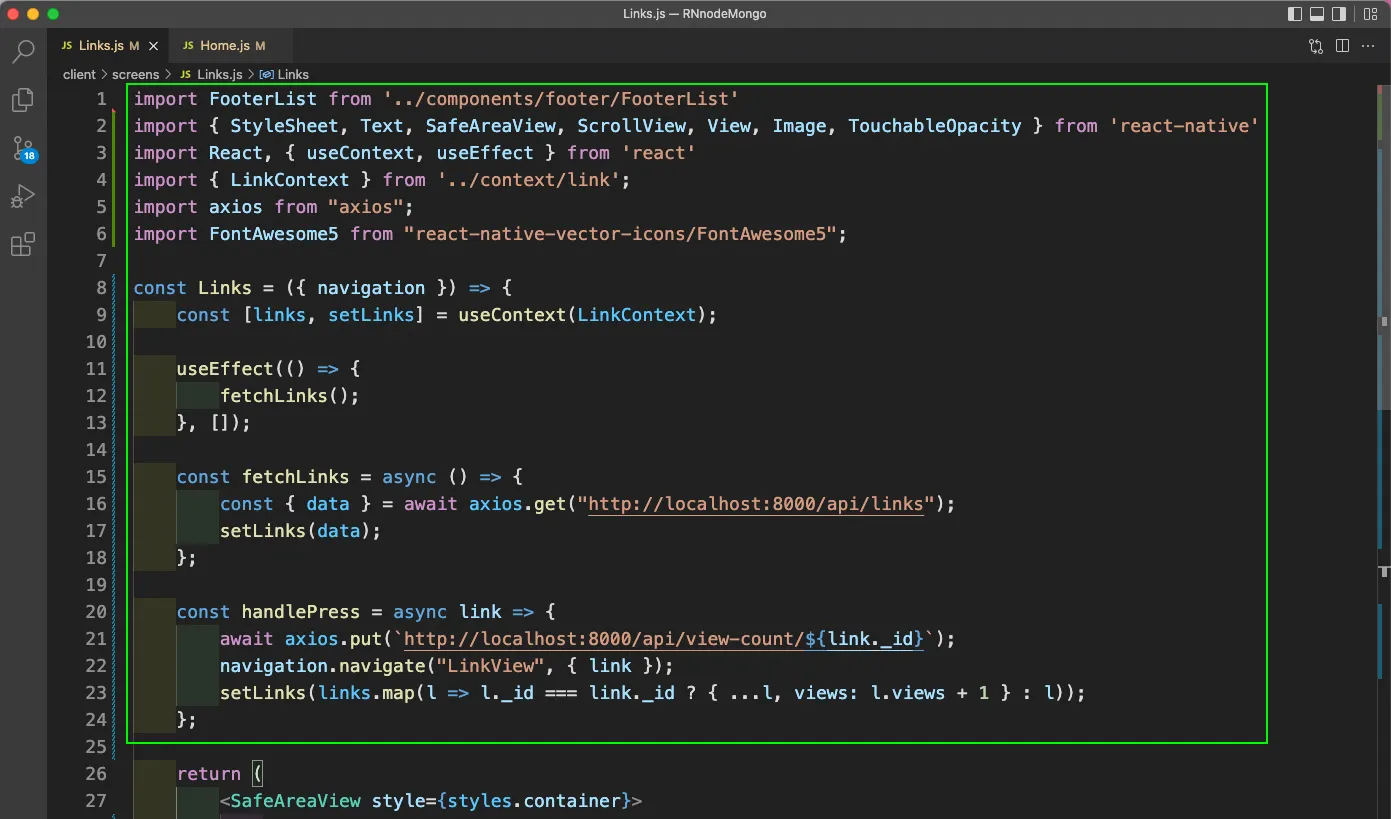The width and height of the screenshot is (1391, 819).
Task: Follow the api/view-count URL on line 21
Action: 663,639
